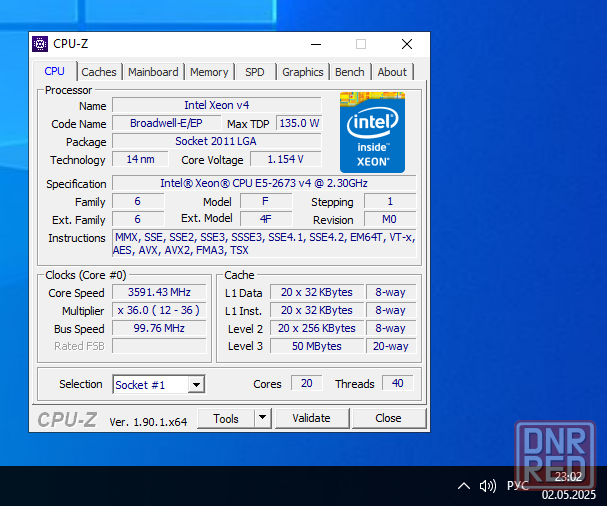
Task: Expand the Socket #1 selection dropdown
Action: (x=196, y=384)
